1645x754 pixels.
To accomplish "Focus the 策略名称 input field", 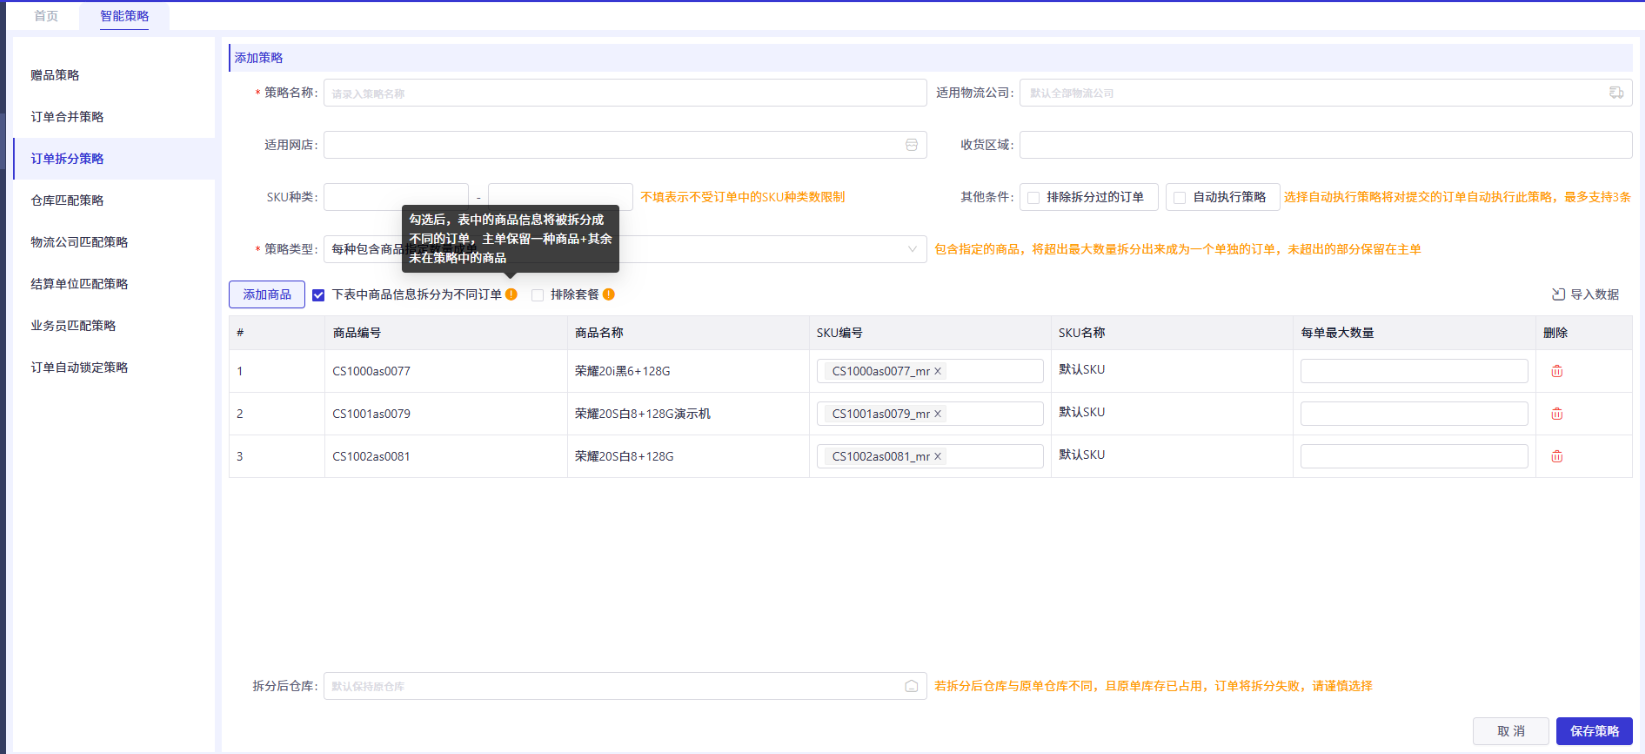I will point(625,93).
